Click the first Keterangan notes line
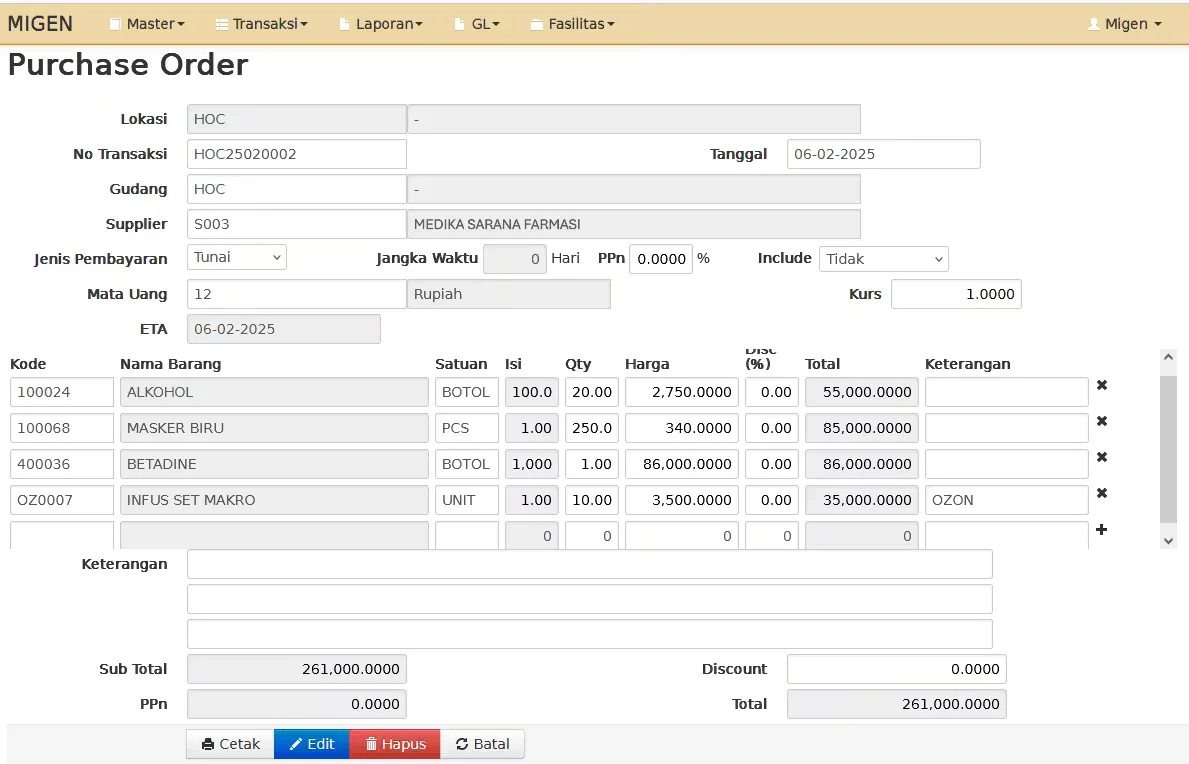Viewport: 1189px width, 764px height. 589,564
